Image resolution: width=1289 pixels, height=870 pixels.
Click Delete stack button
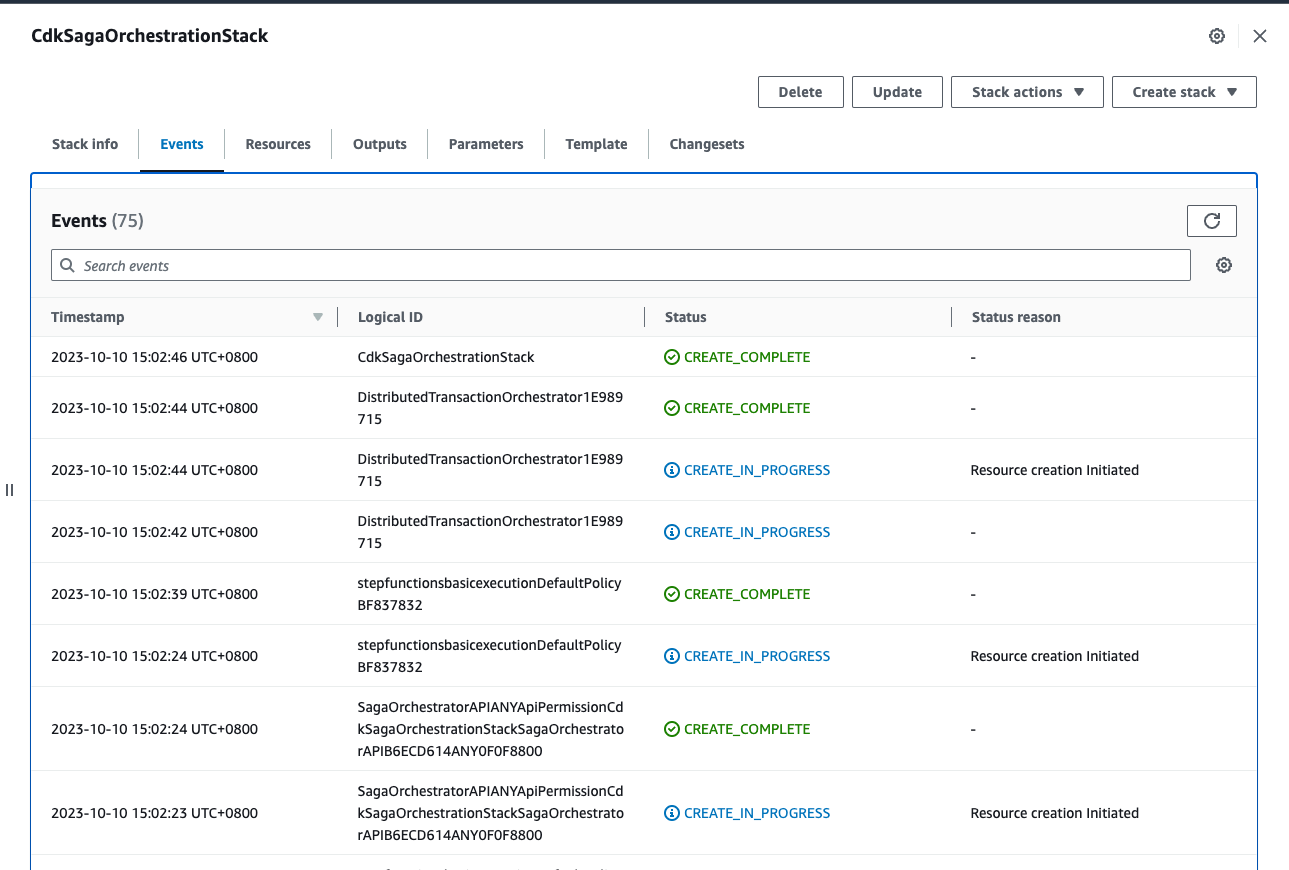tap(800, 92)
